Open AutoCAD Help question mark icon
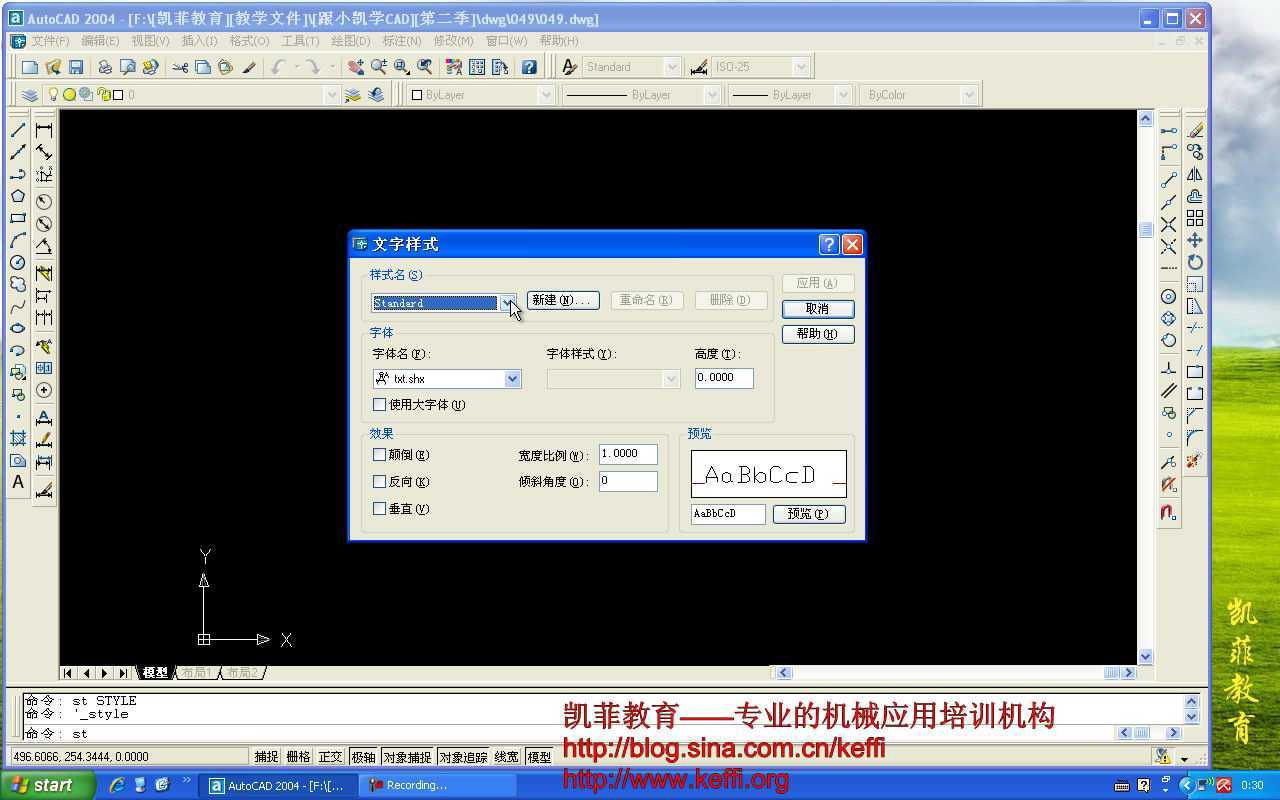Viewport: 1280px width, 800px height. tap(529, 67)
